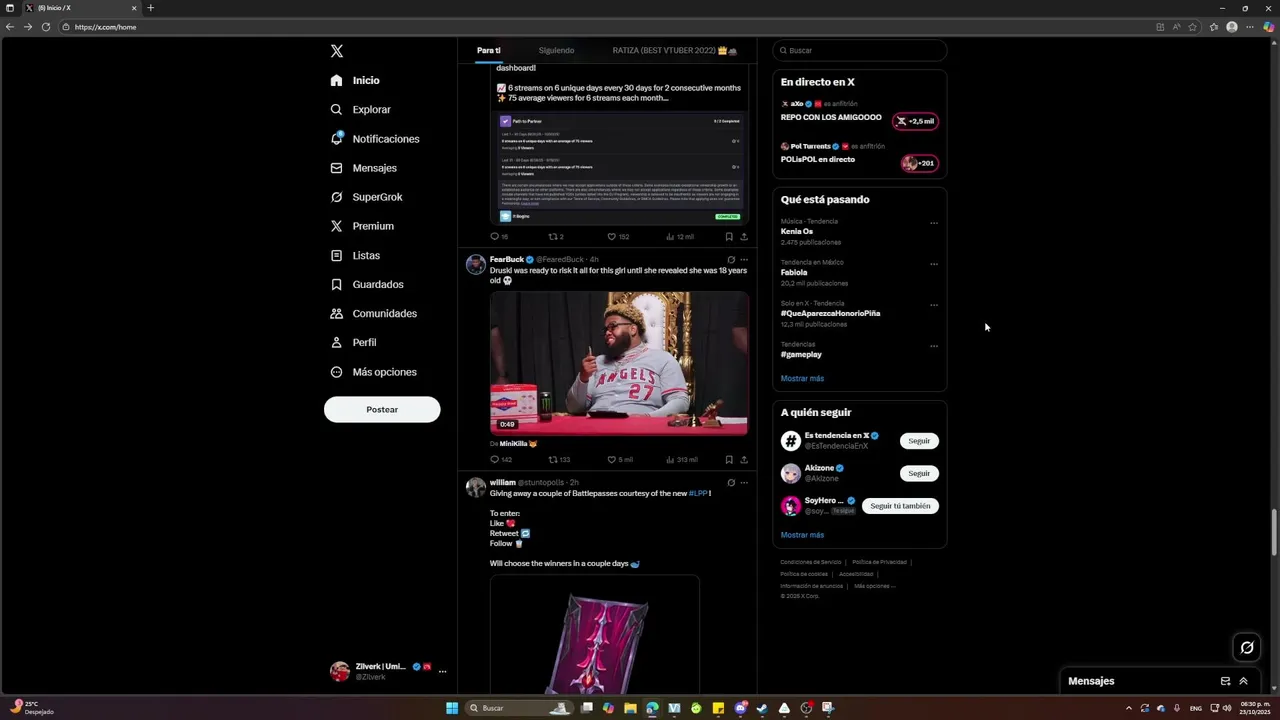
Task: Like FearBuck's post
Action: click(612, 460)
